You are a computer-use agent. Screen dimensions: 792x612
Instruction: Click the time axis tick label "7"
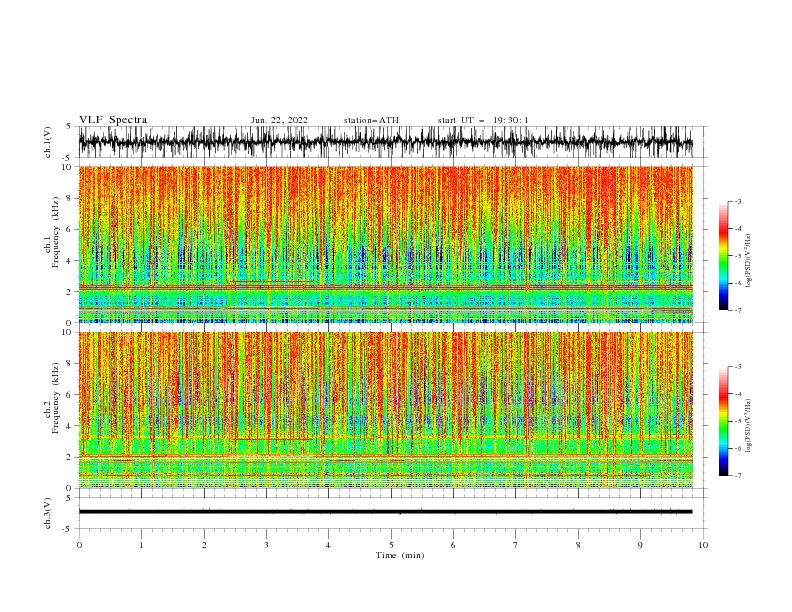(516, 545)
